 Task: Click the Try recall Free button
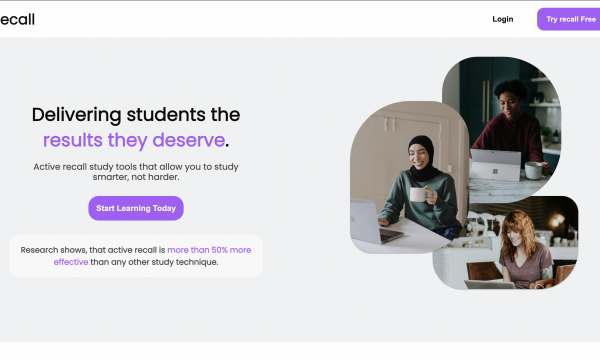(569, 19)
